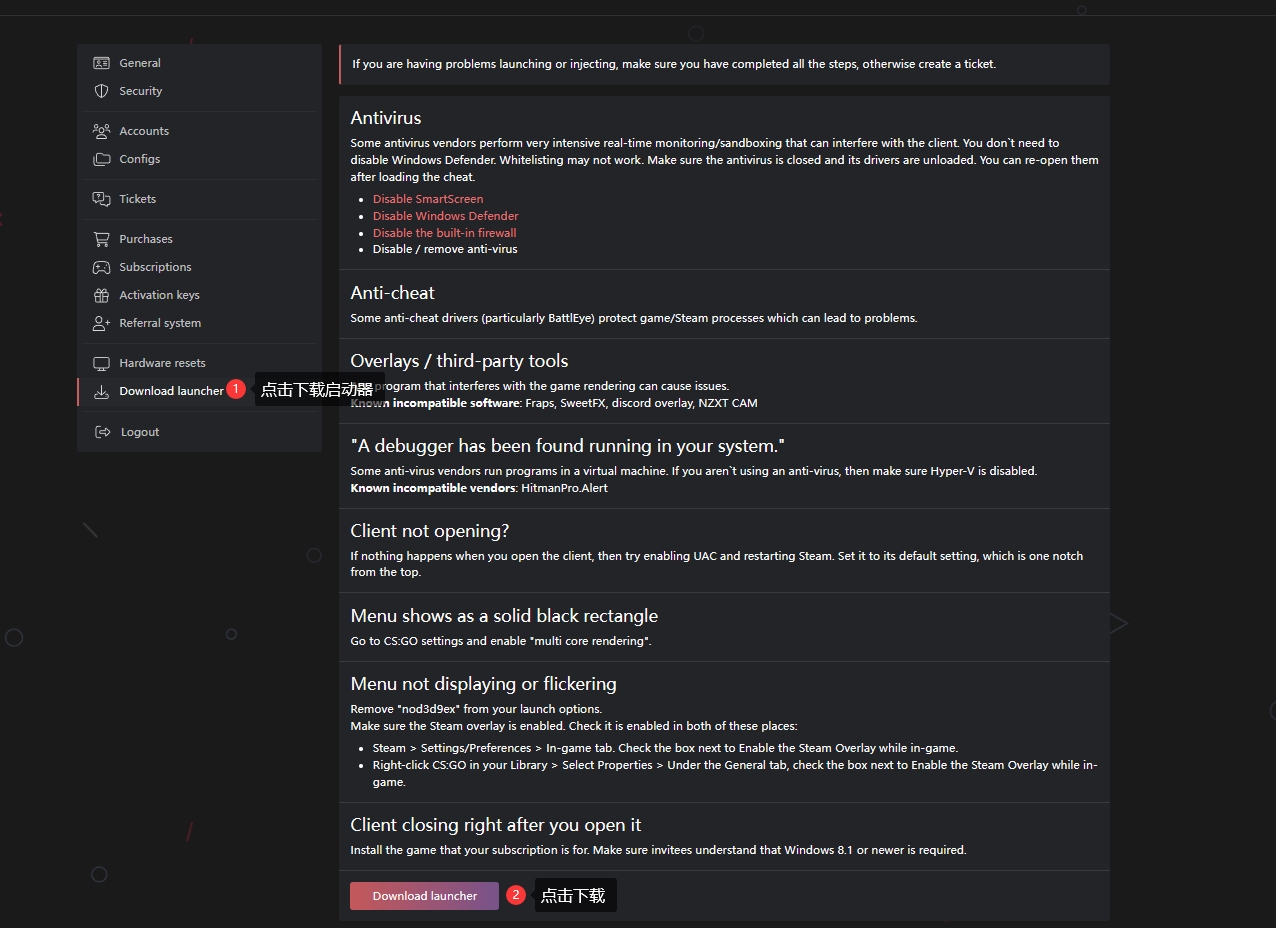Image resolution: width=1276 pixels, height=928 pixels.
Task: Open the Disable Windows Defender link
Action: click(446, 216)
